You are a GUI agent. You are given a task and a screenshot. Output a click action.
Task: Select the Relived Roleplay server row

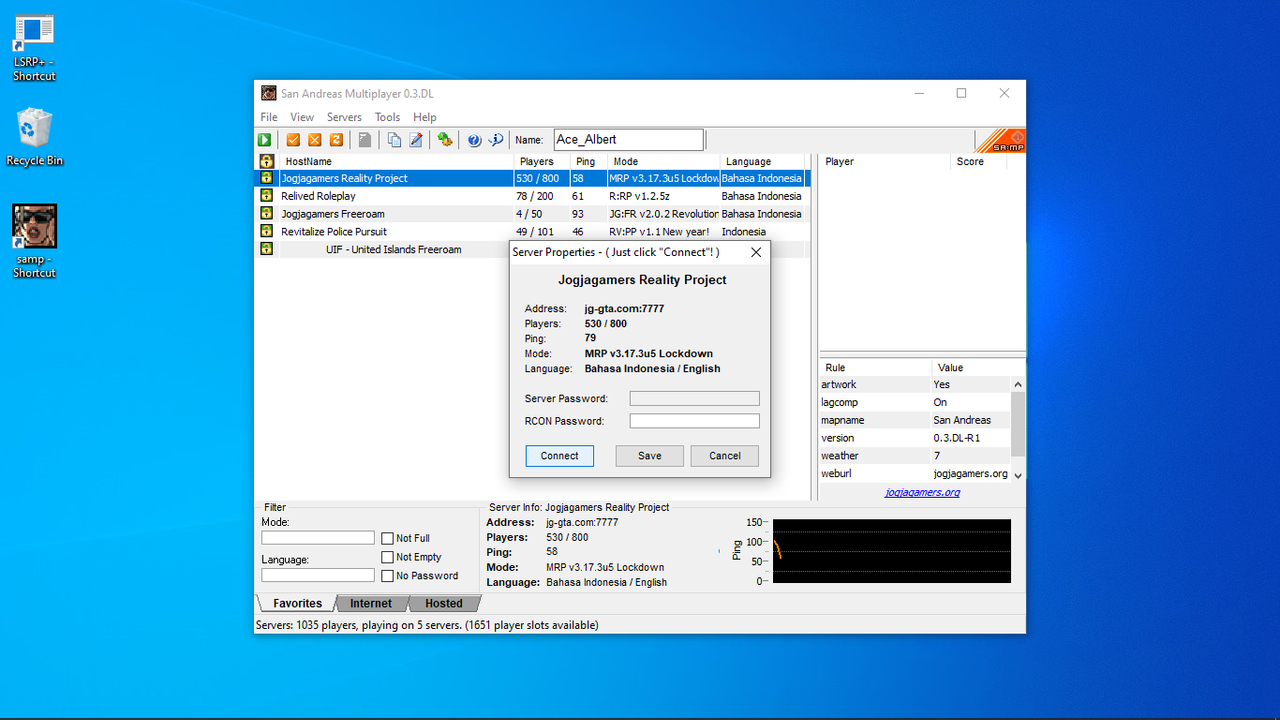[532, 196]
